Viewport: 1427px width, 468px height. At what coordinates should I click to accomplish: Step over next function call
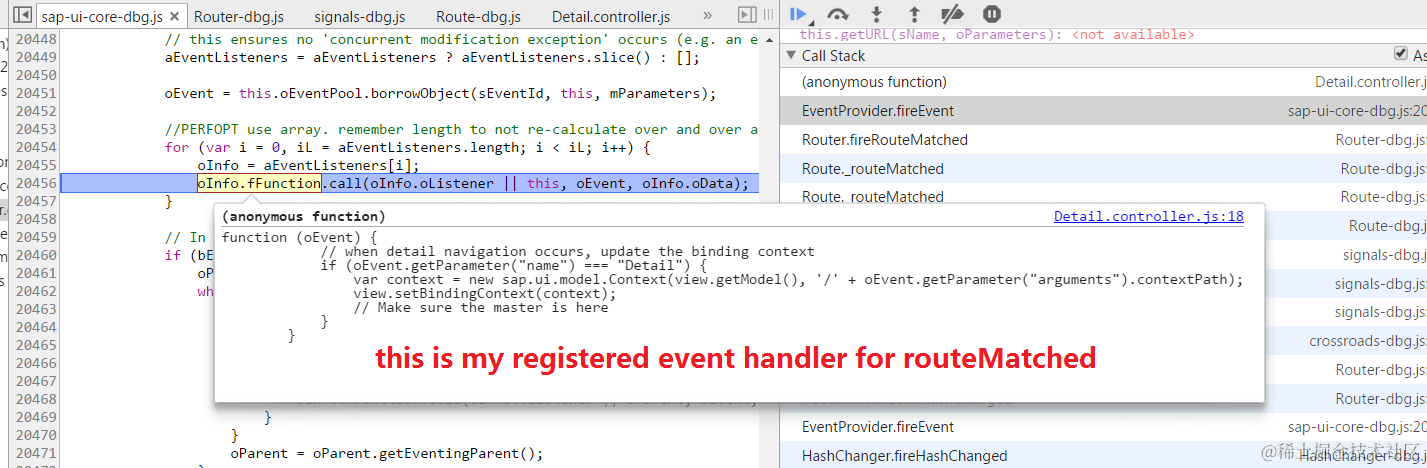[x=839, y=14]
